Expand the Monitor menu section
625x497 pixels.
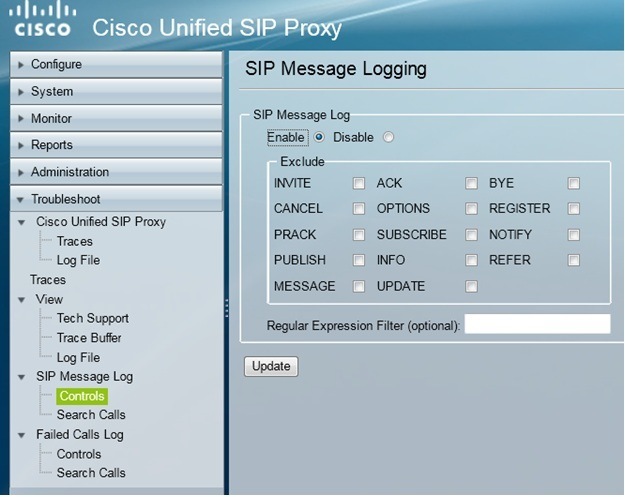116,118
